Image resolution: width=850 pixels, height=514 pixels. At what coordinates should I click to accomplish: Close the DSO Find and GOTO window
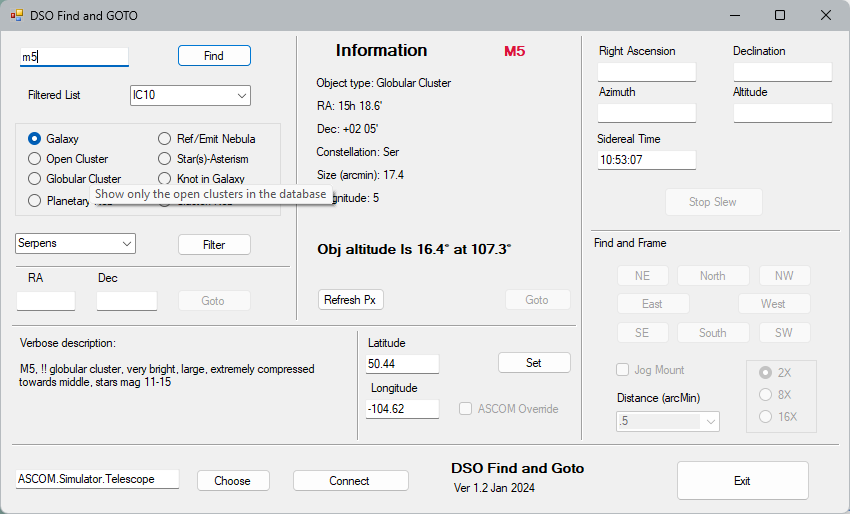click(826, 15)
